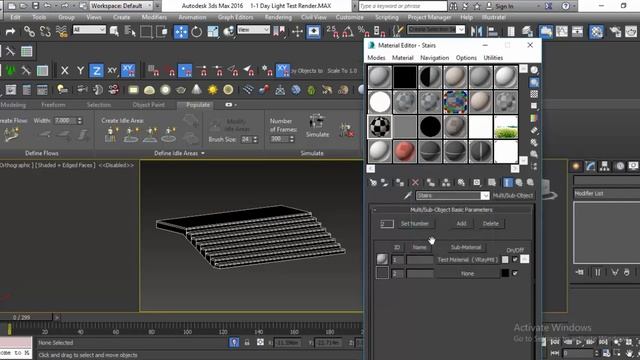Click the red X Reset Map icon
The width and height of the screenshot is (640, 360).
tap(415, 183)
